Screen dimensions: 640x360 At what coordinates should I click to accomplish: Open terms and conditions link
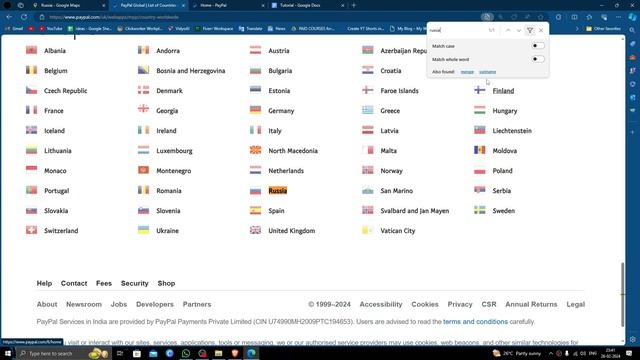(476, 322)
